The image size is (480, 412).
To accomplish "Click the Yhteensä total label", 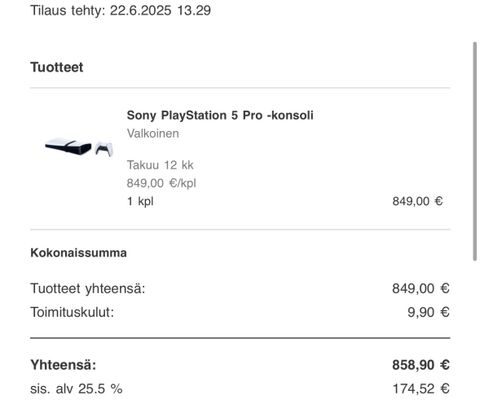I will point(63,365).
